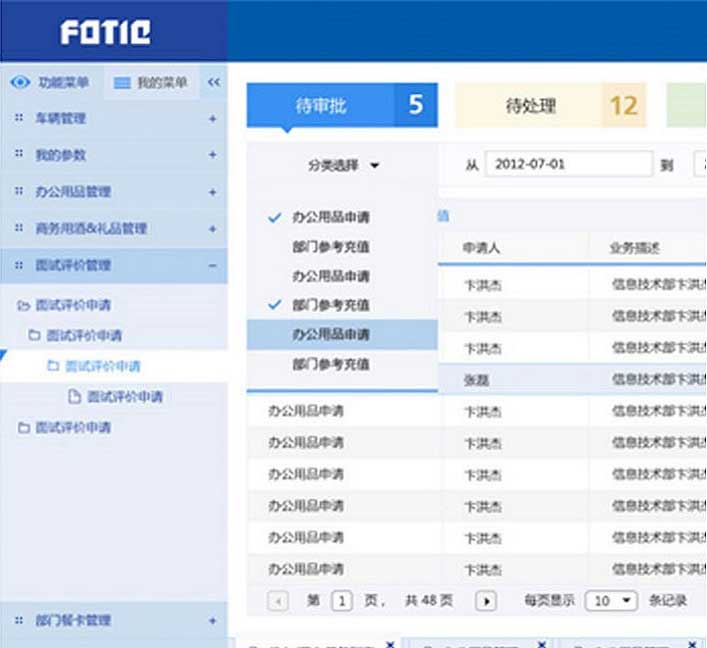
Task: Open the per-page count dropdown showing 10
Action: pos(612,601)
